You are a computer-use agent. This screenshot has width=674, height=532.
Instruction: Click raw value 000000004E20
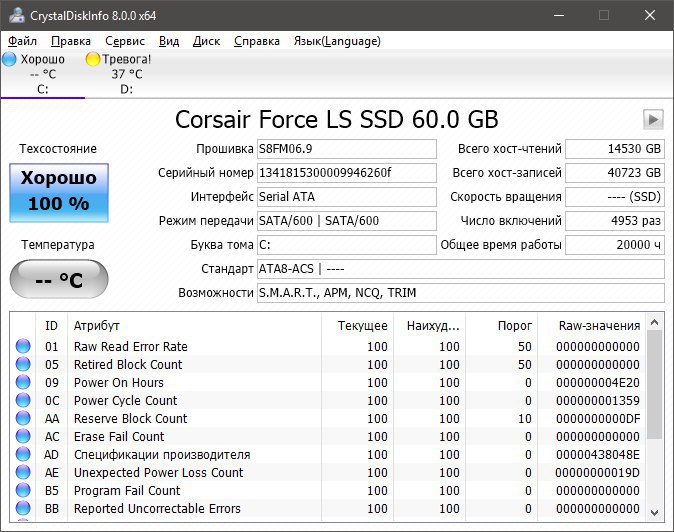[598, 382]
